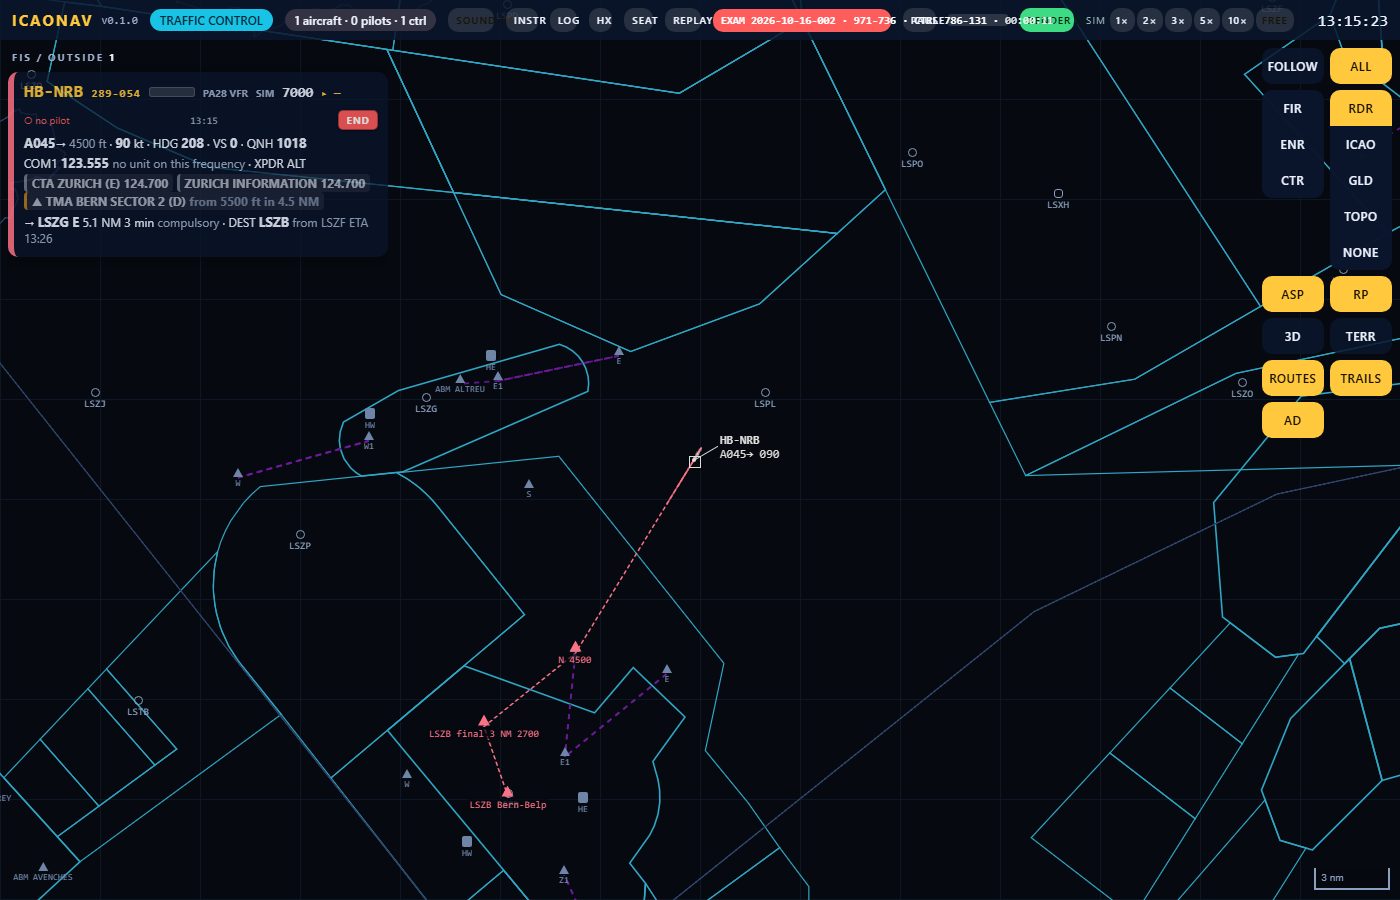Image resolution: width=1400 pixels, height=900 pixels.
Task: Toggle the ASP airspace layer
Action: pyautogui.click(x=1292, y=295)
